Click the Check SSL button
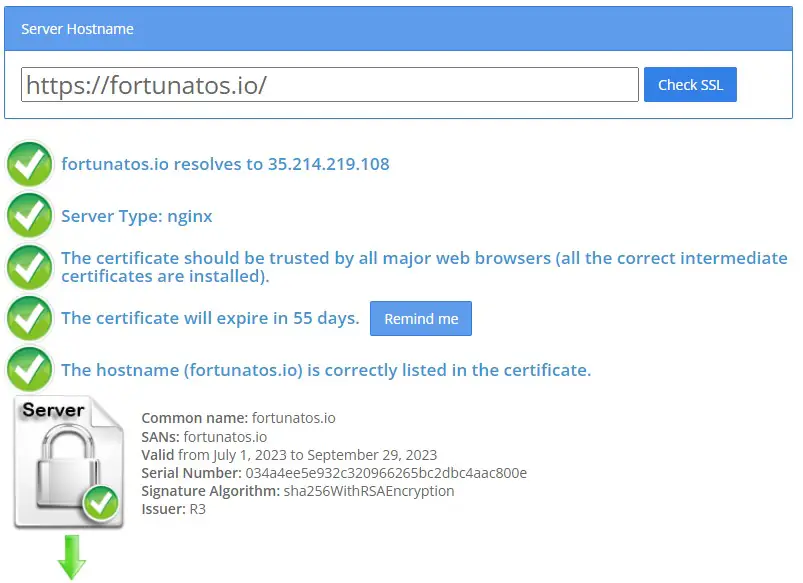803x583 pixels. 690,85
